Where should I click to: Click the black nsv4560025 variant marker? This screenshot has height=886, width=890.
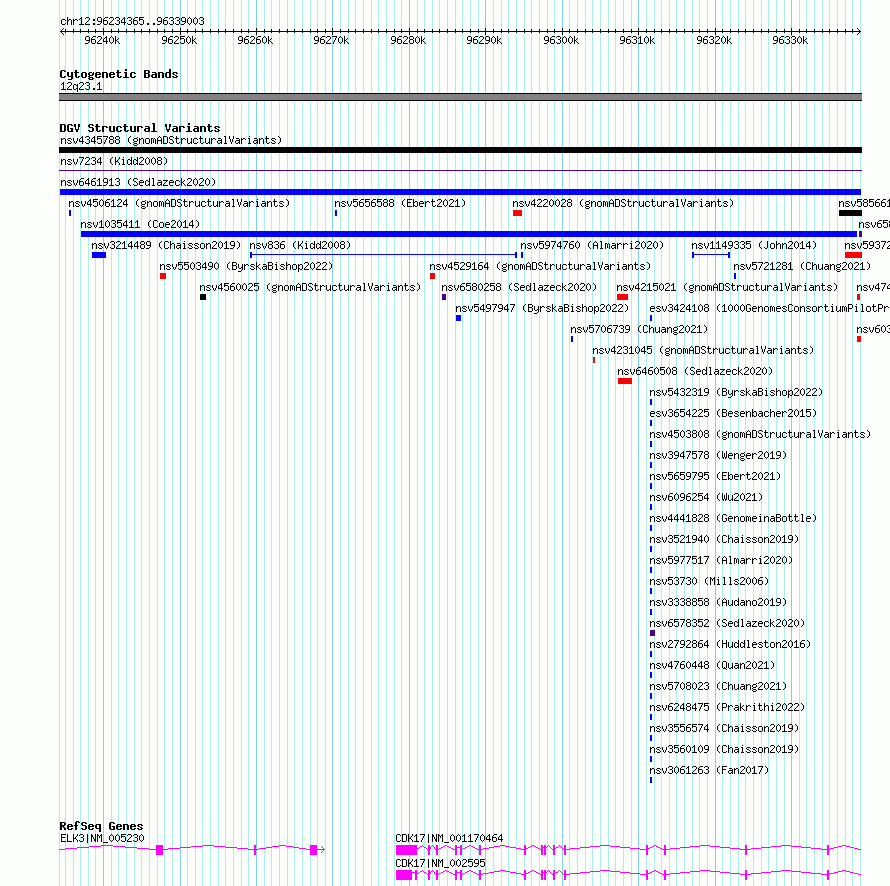point(203,297)
